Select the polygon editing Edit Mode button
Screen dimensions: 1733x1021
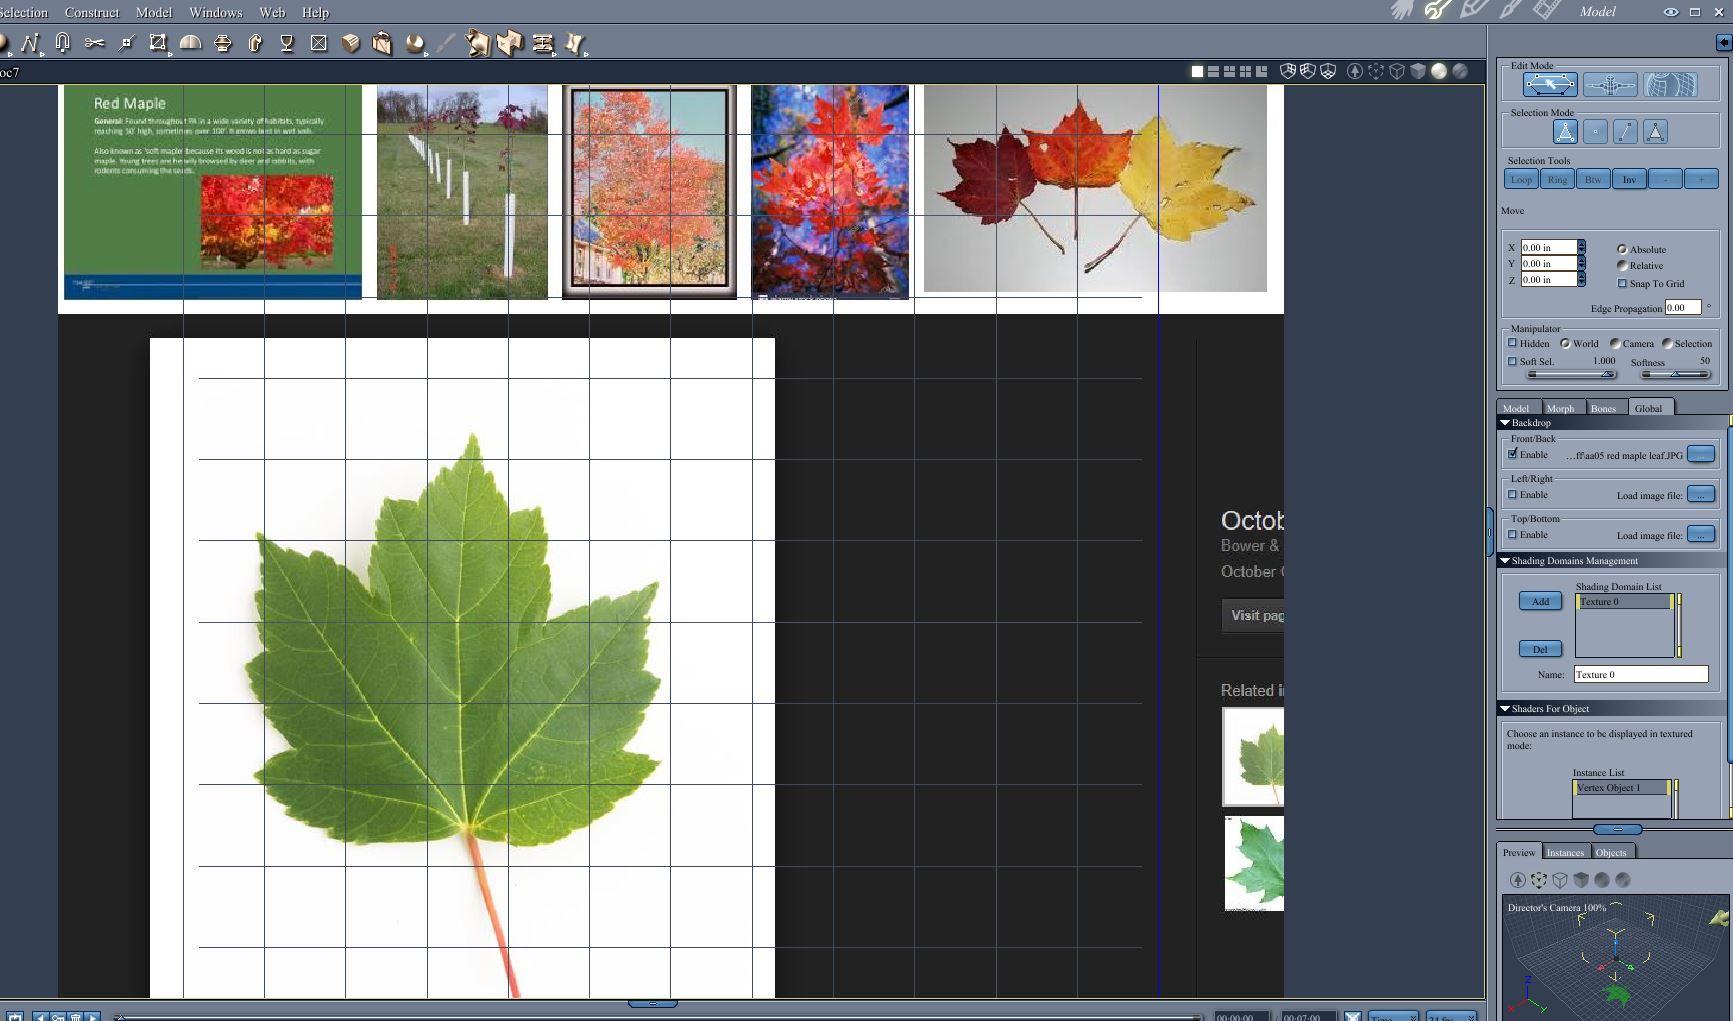(x=1550, y=85)
